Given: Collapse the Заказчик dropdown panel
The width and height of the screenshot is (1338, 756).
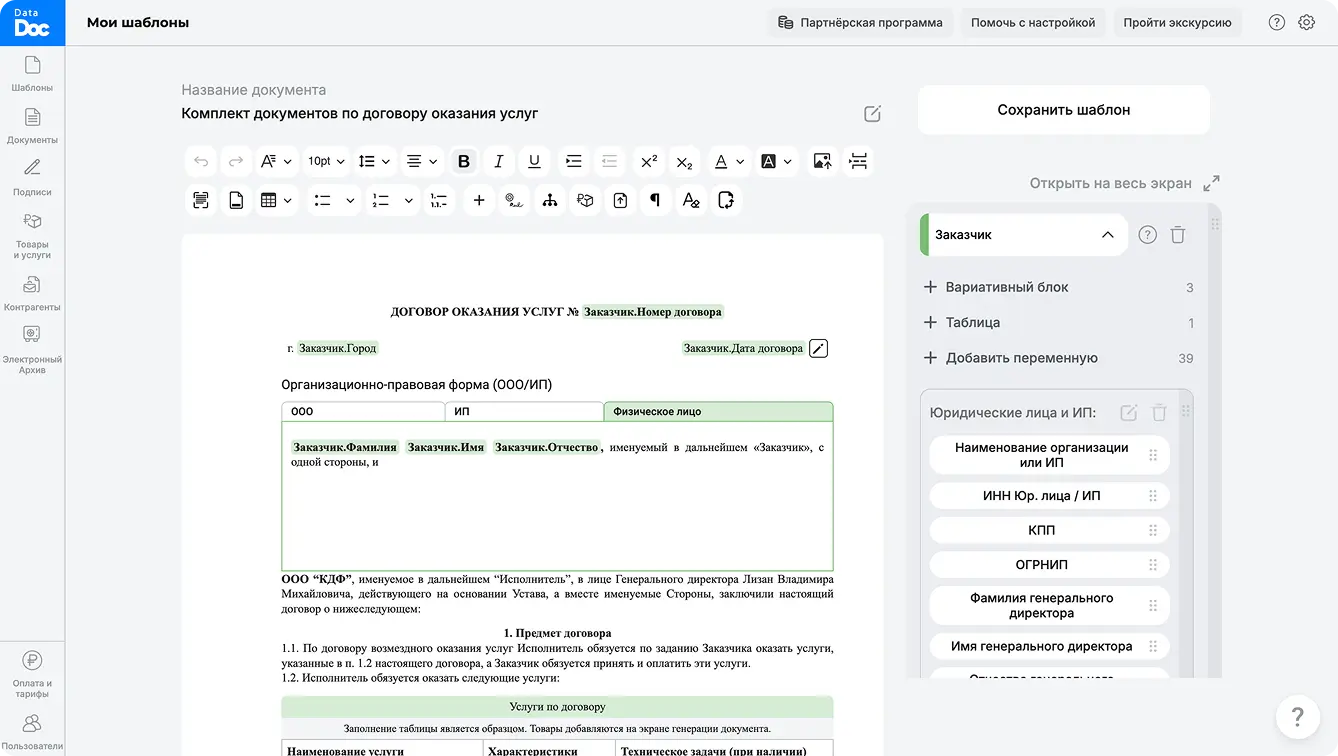Looking at the screenshot, I should [1107, 235].
